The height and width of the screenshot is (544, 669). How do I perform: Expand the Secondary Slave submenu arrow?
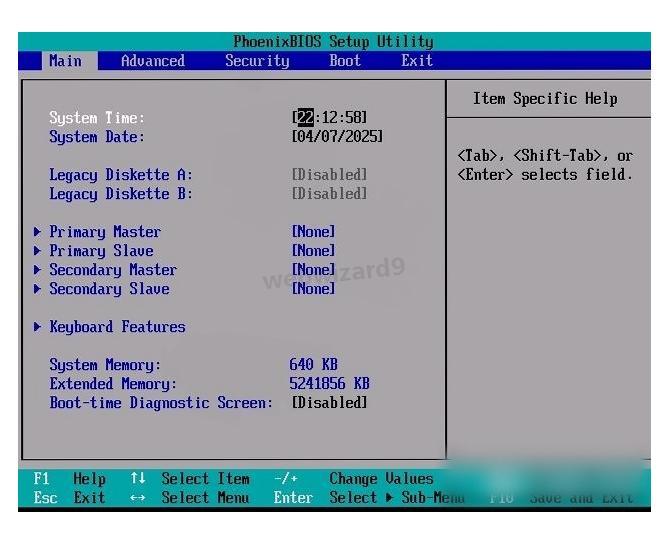37,289
